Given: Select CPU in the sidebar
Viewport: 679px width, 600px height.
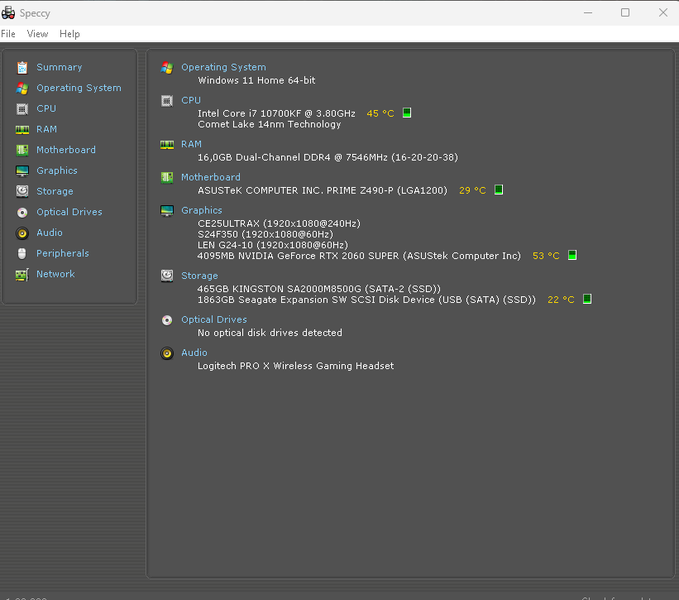Looking at the screenshot, I should (46, 109).
